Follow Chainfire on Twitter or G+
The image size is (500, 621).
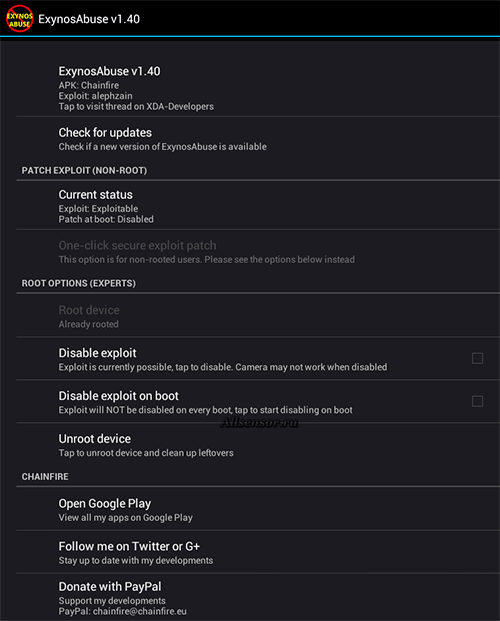258,552
